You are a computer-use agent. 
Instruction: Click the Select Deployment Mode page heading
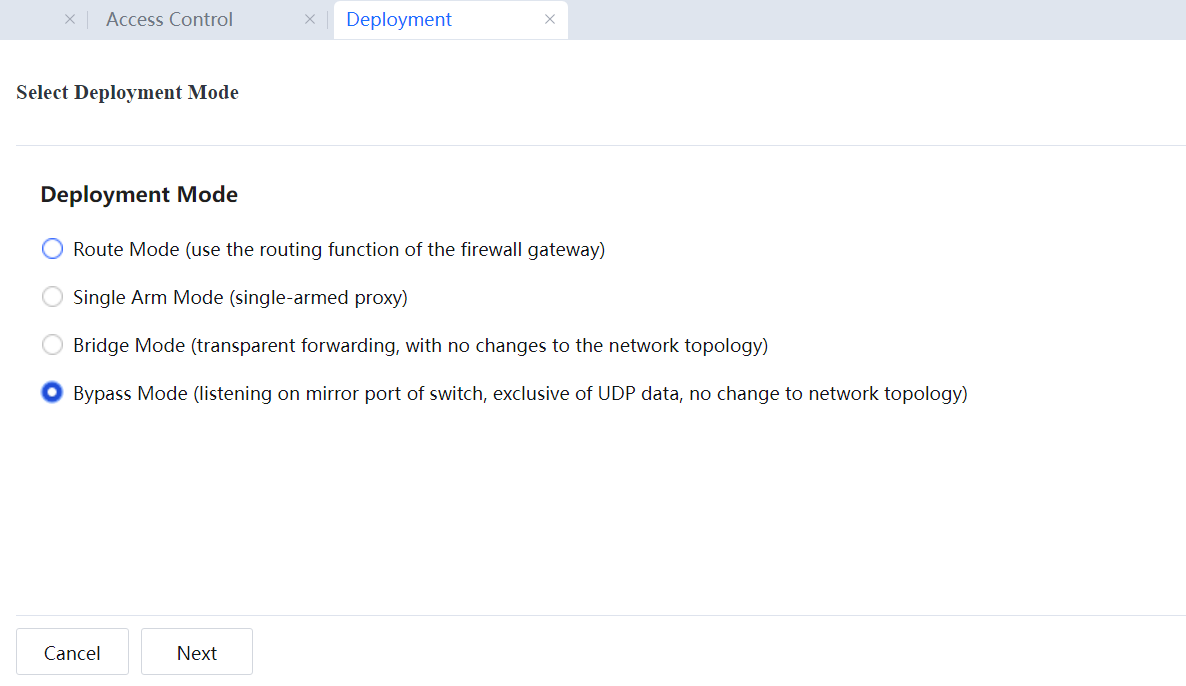(x=127, y=93)
